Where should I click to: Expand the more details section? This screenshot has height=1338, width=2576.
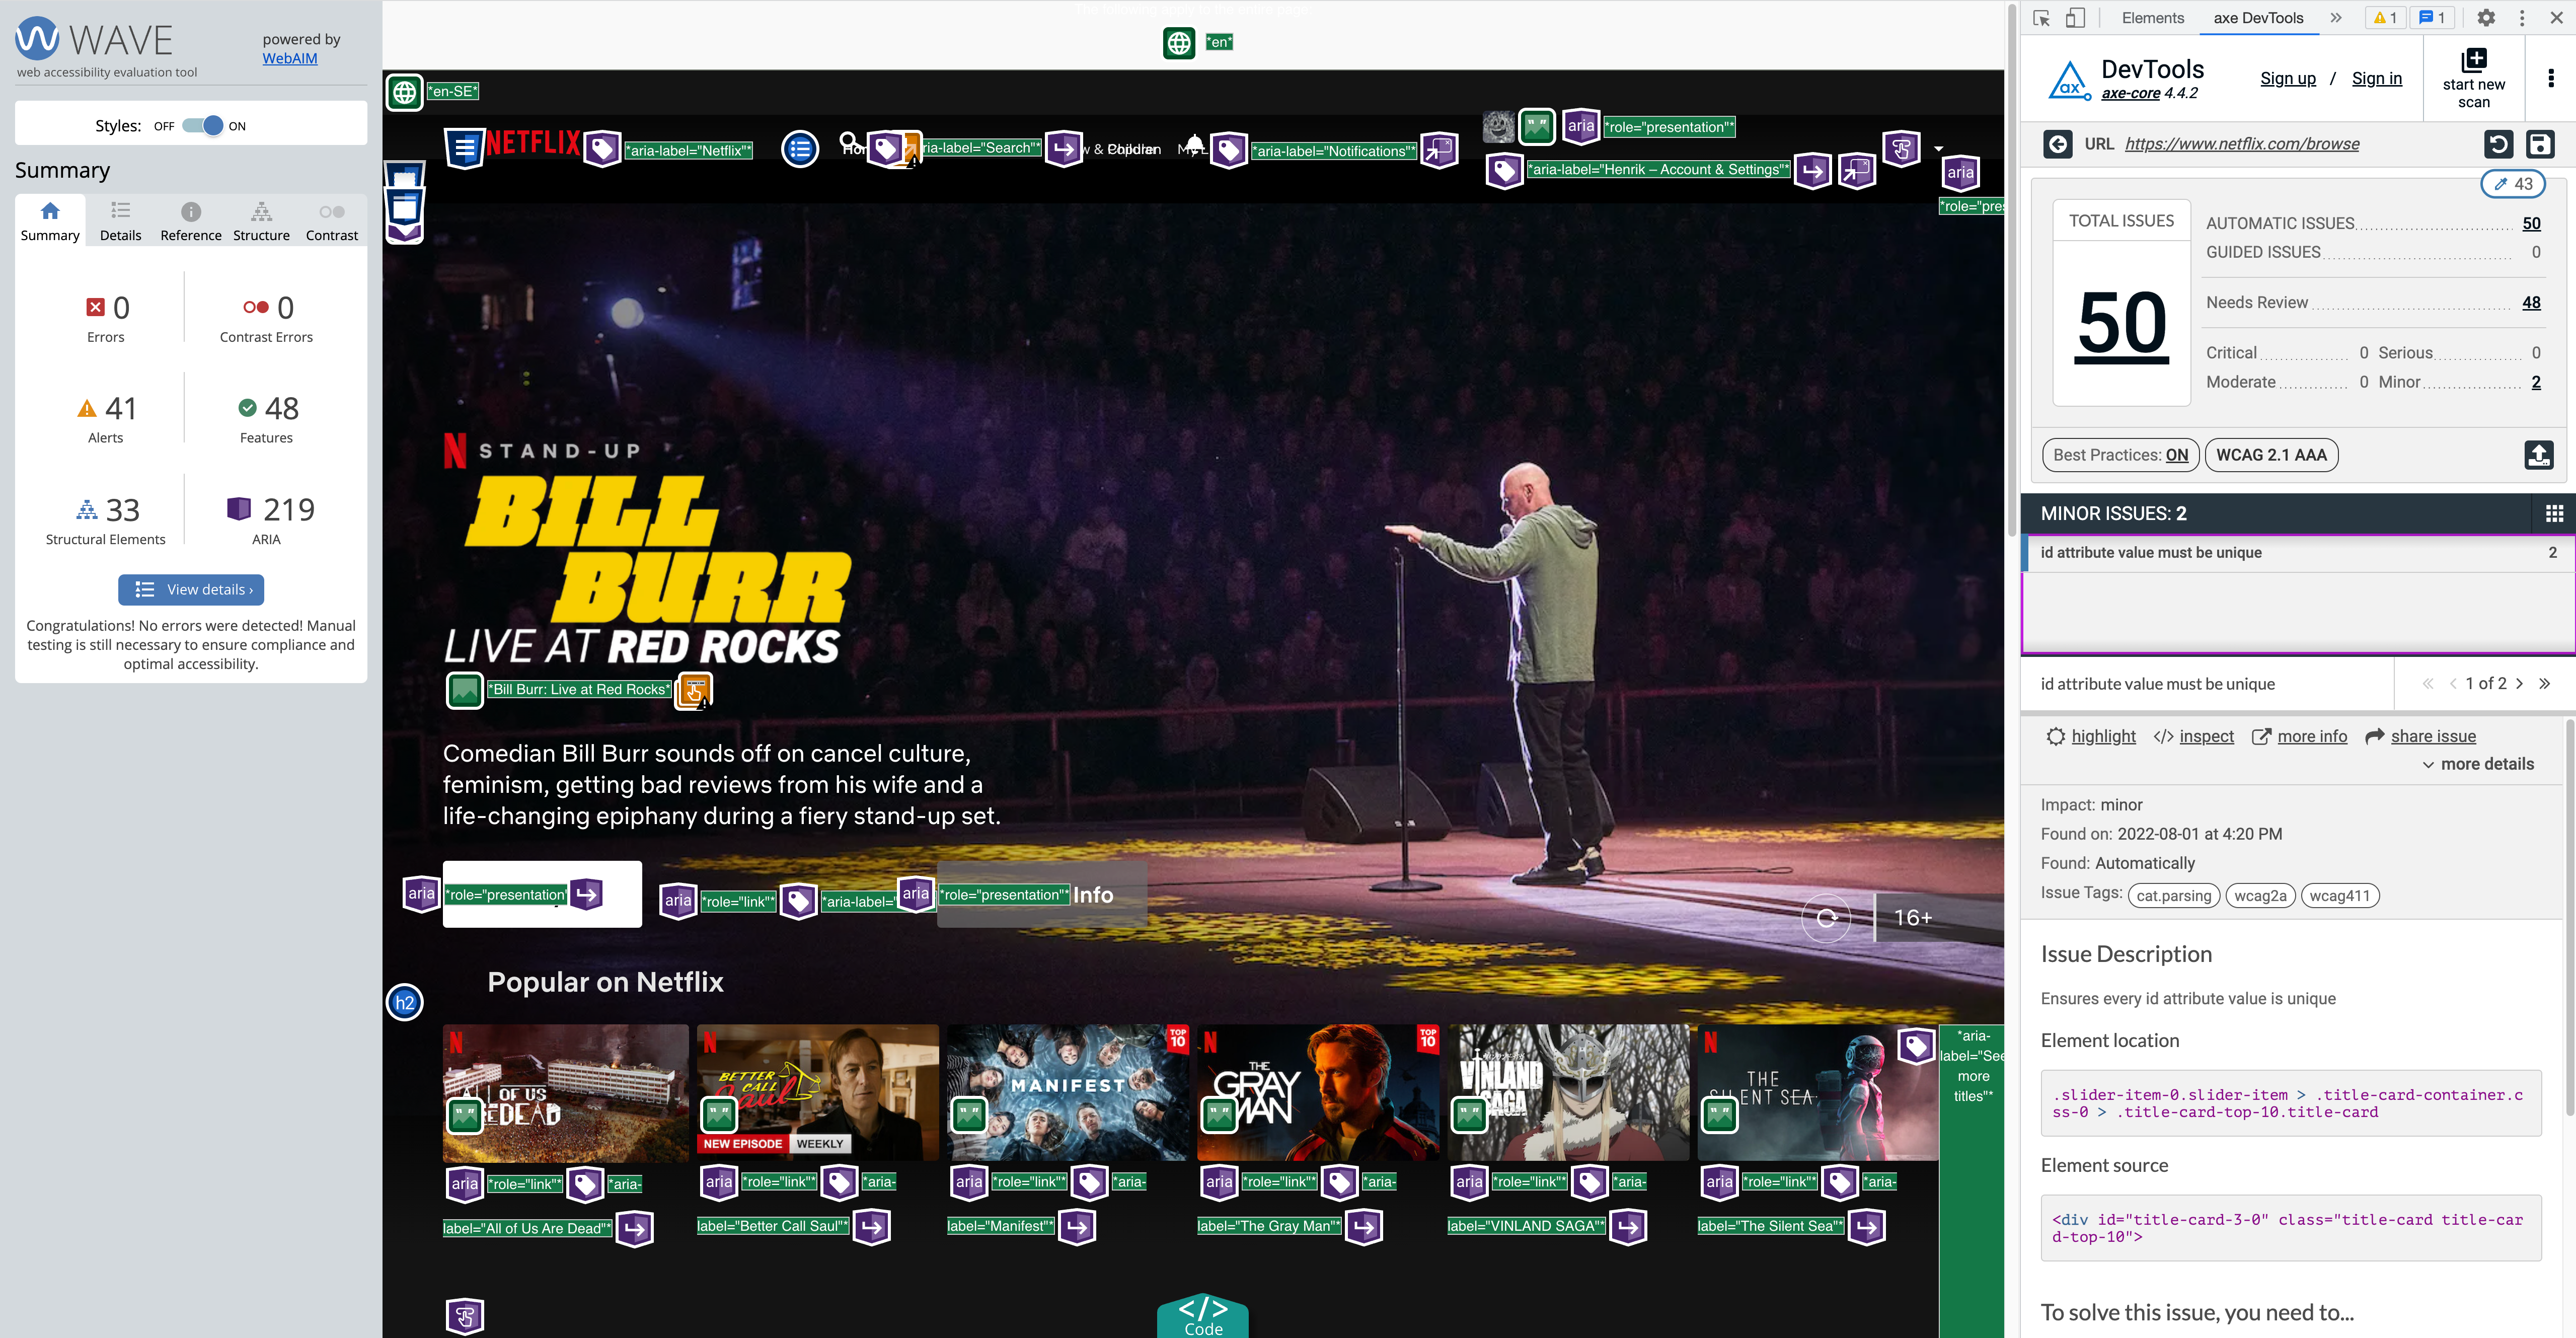[2477, 764]
